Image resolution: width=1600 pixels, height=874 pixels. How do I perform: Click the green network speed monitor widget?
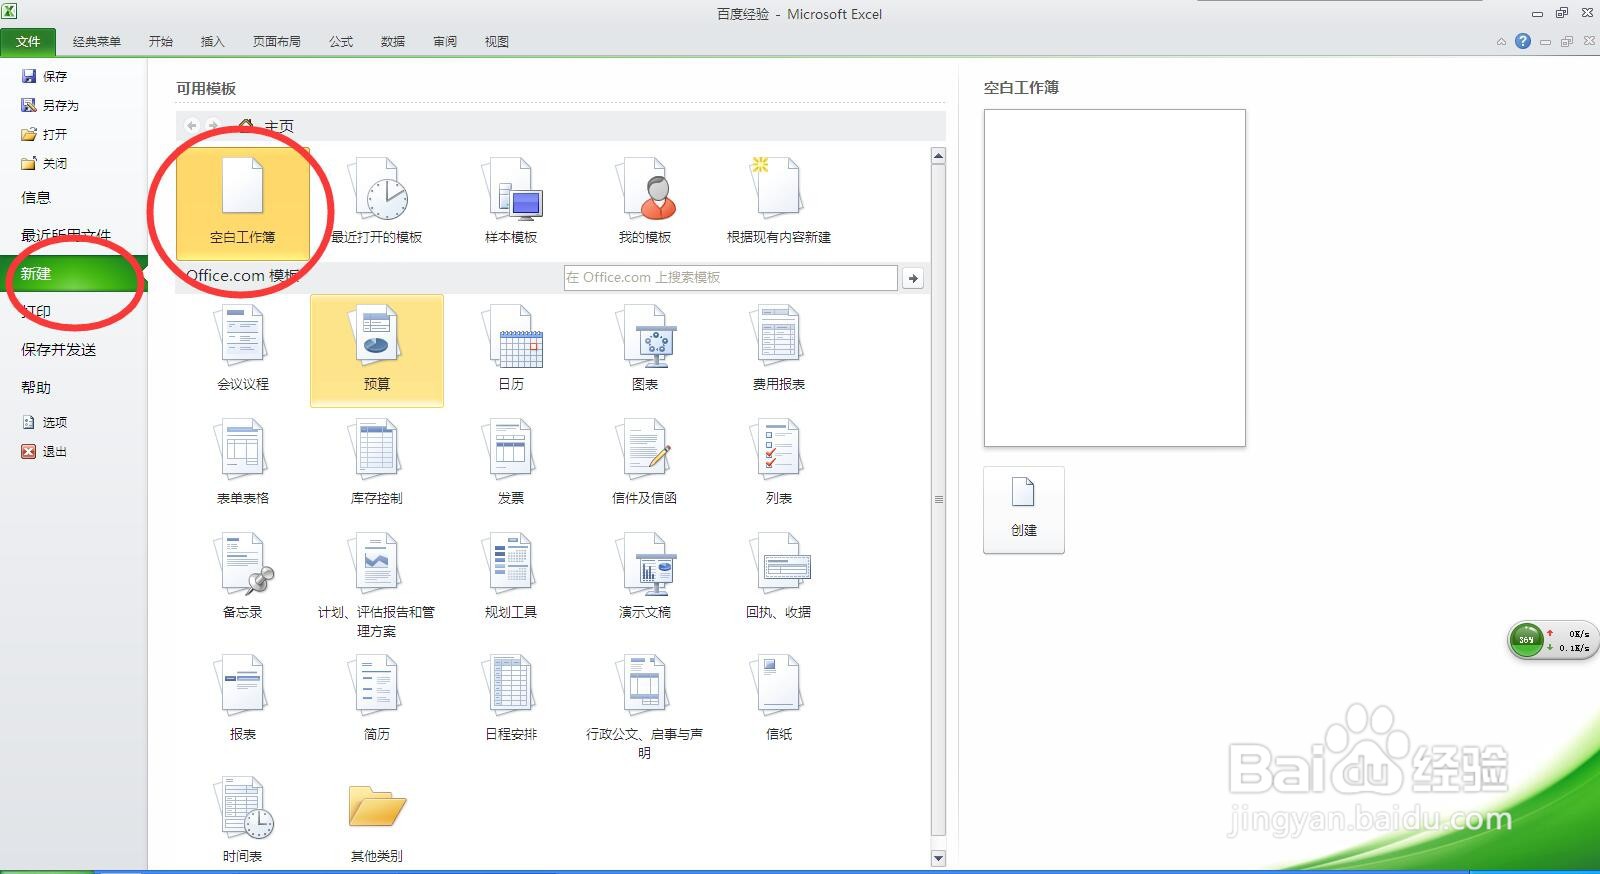(1552, 640)
